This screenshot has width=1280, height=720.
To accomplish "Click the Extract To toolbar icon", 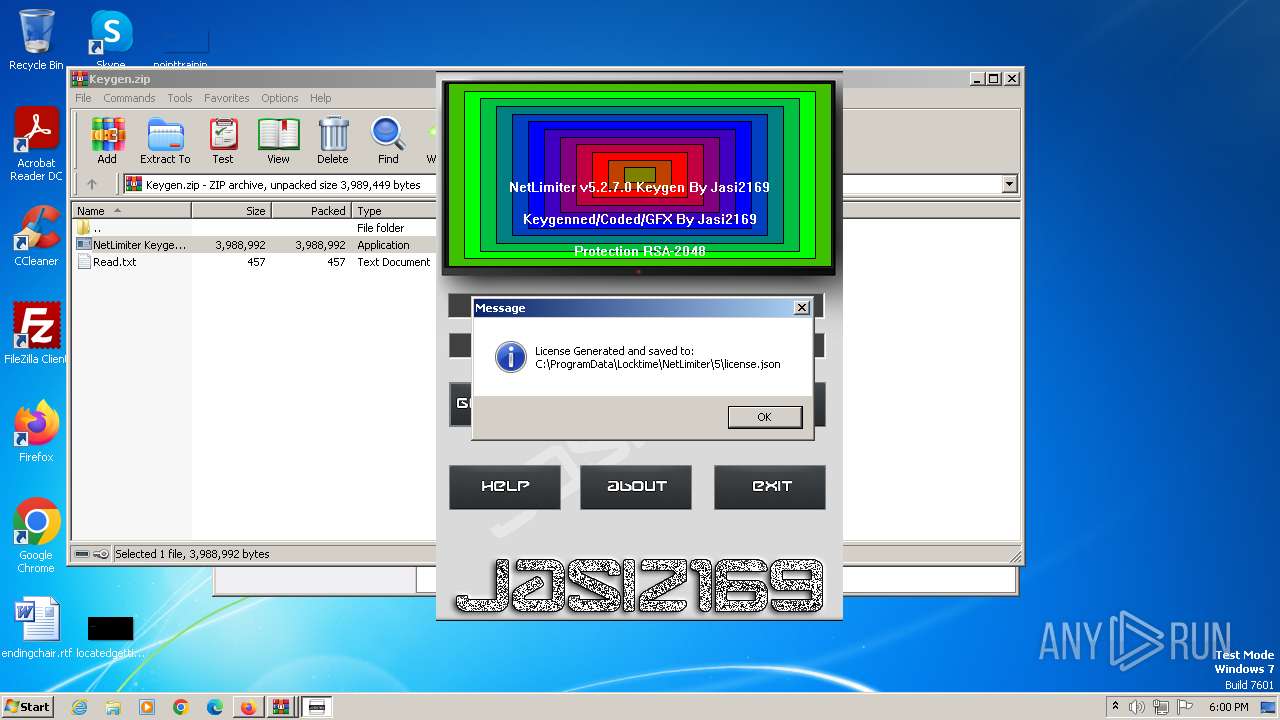I will (165, 141).
